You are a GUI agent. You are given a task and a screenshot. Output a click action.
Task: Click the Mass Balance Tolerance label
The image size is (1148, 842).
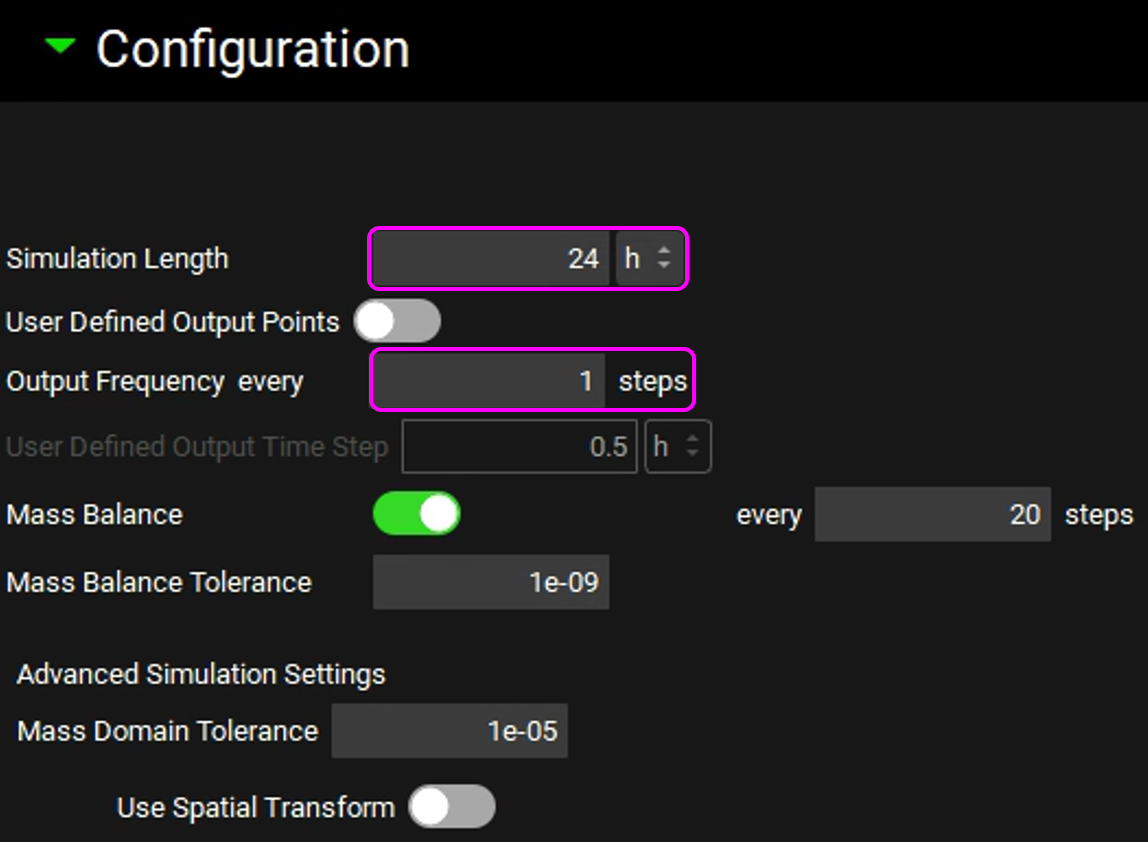159,582
